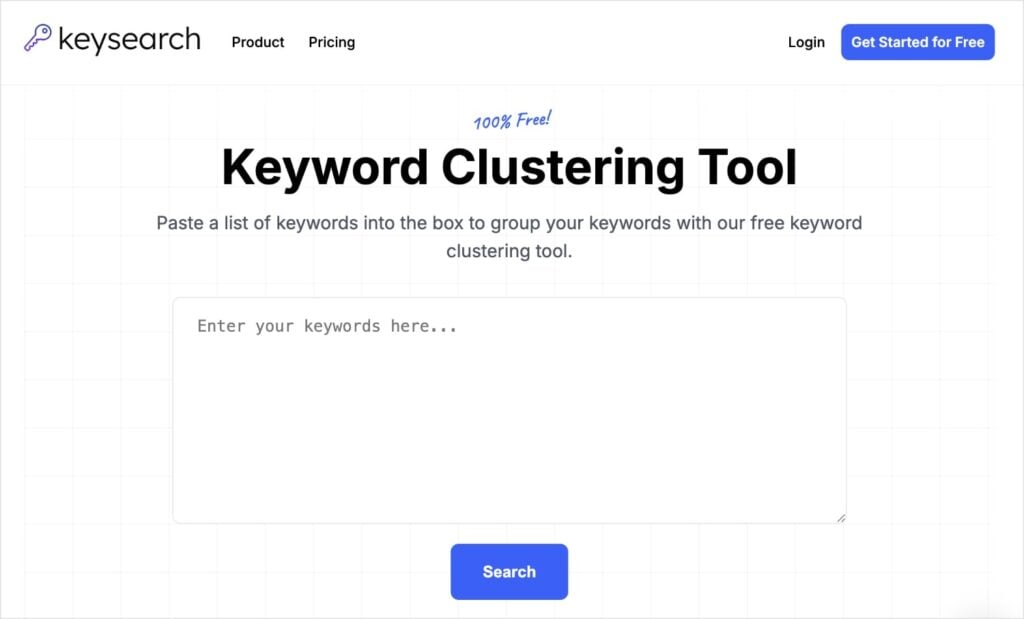Navigate home via the keysearch logo
Screen dimensions: 1024x619
point(110,40)
